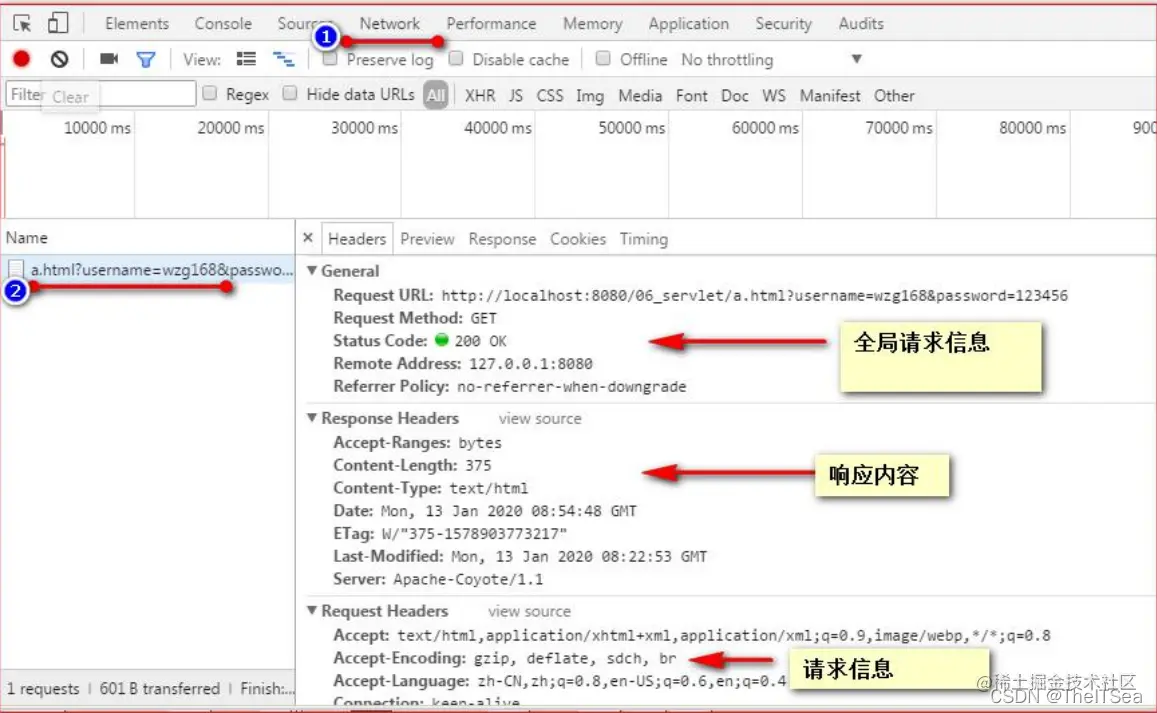This screenshot has height=713, width=1157.
Task: Toggle the blue filter funnel icon
Action: [146, 59]
